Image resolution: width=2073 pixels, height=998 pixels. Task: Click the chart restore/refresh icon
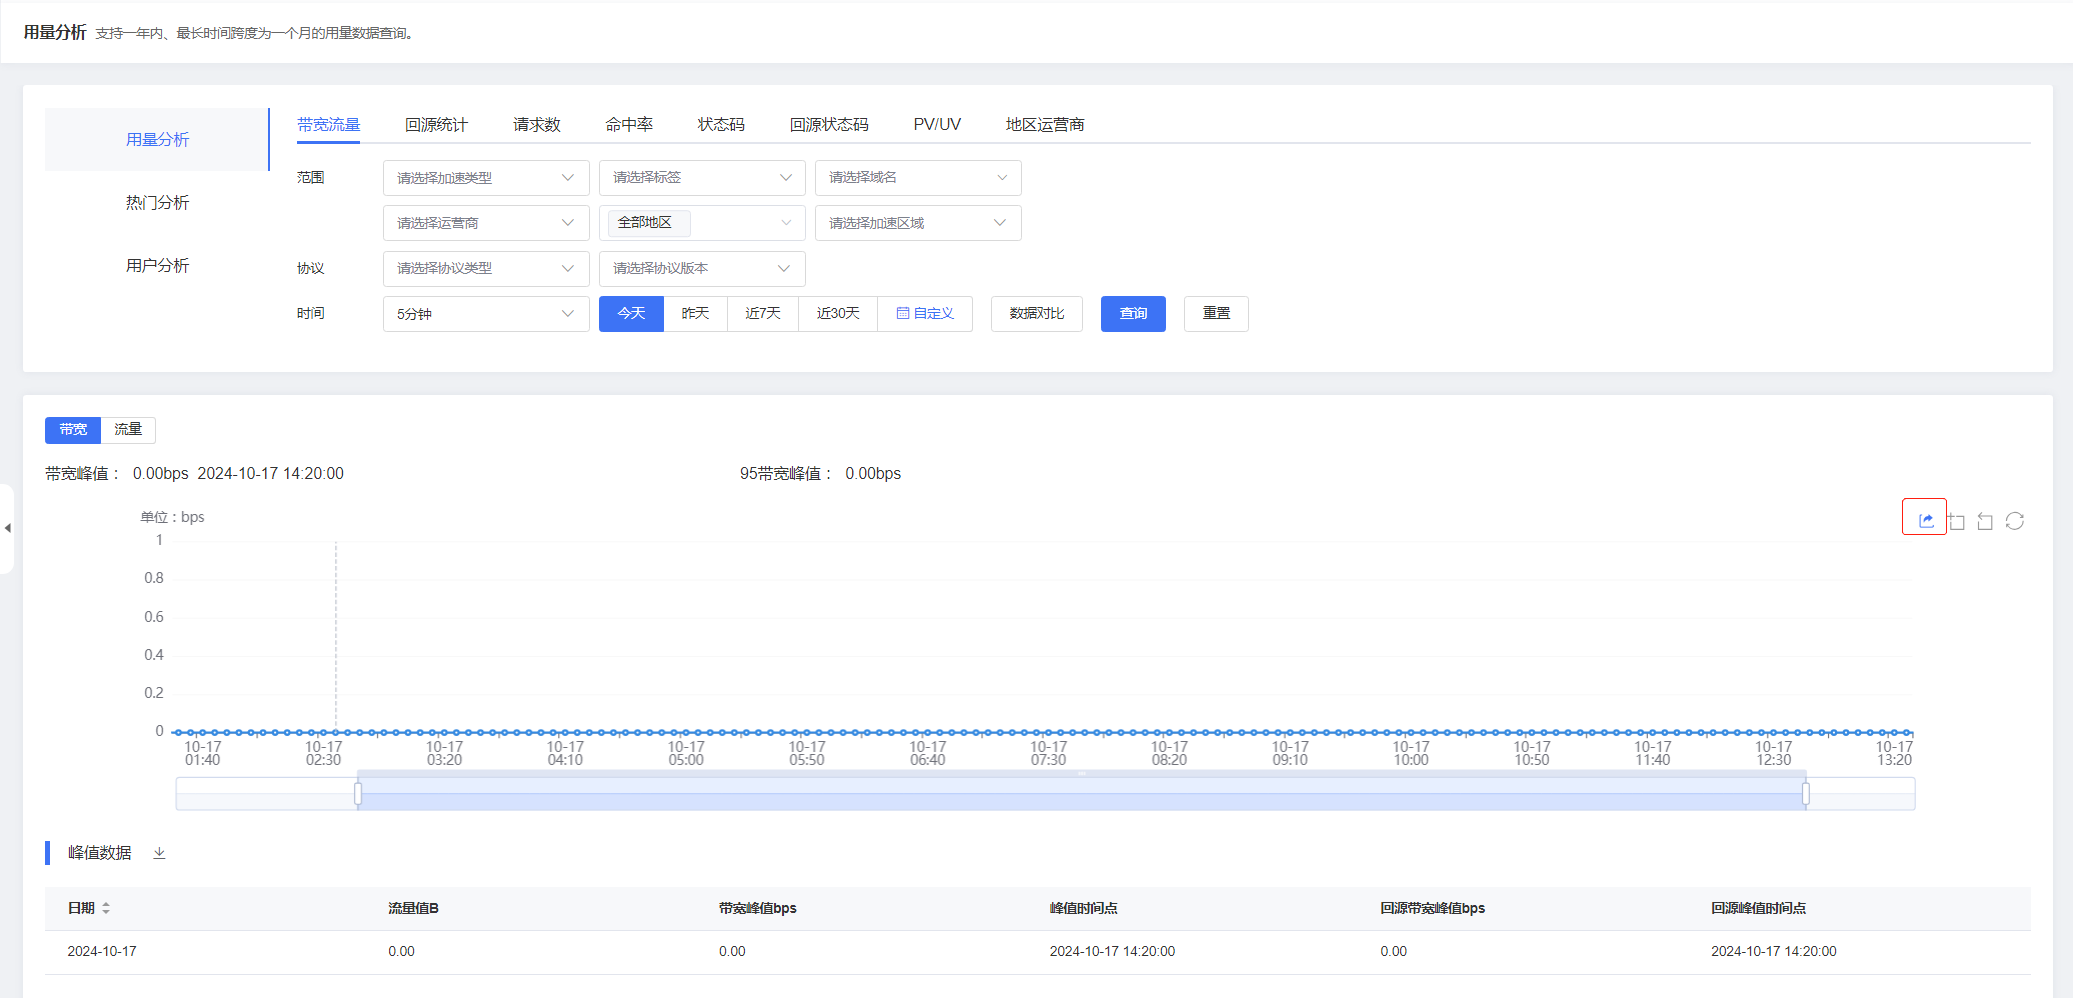click(2015, 521)
